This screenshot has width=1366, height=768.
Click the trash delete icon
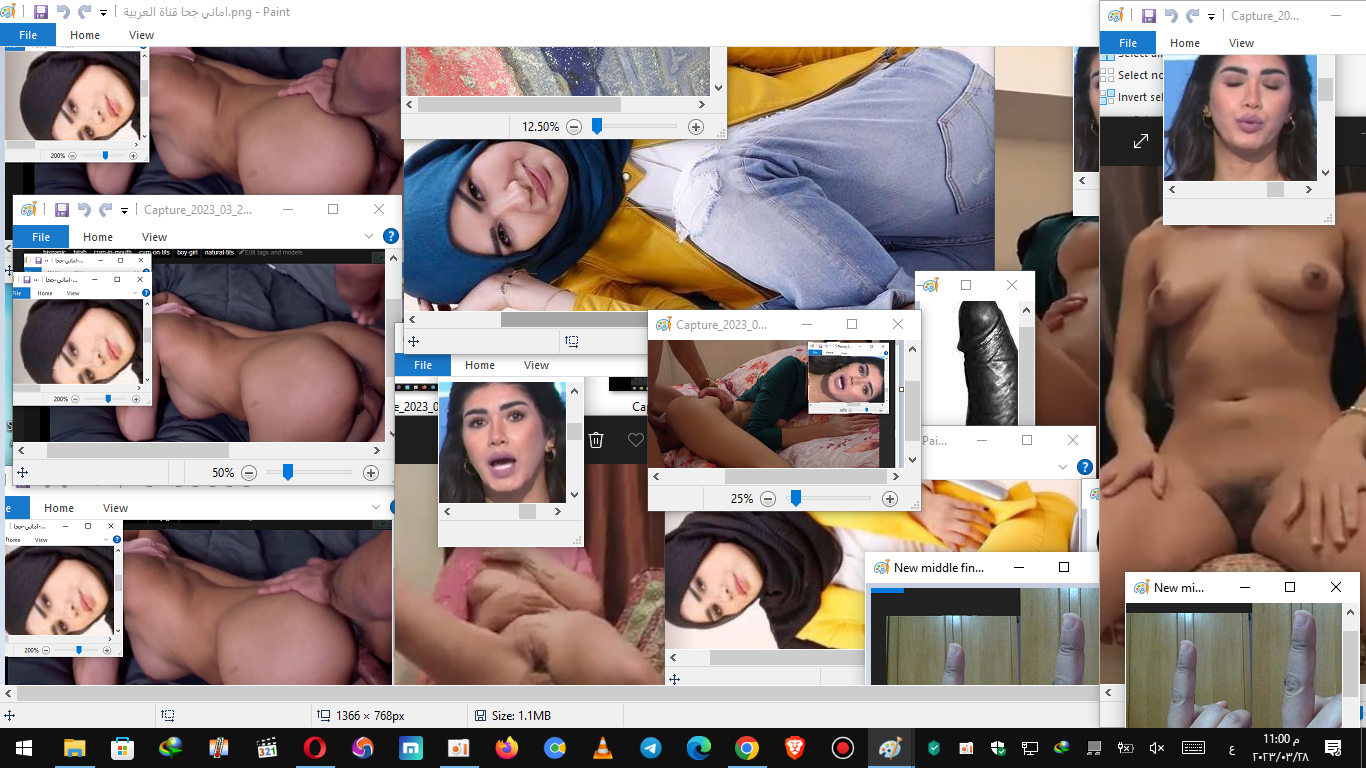[x=596, y=440]
